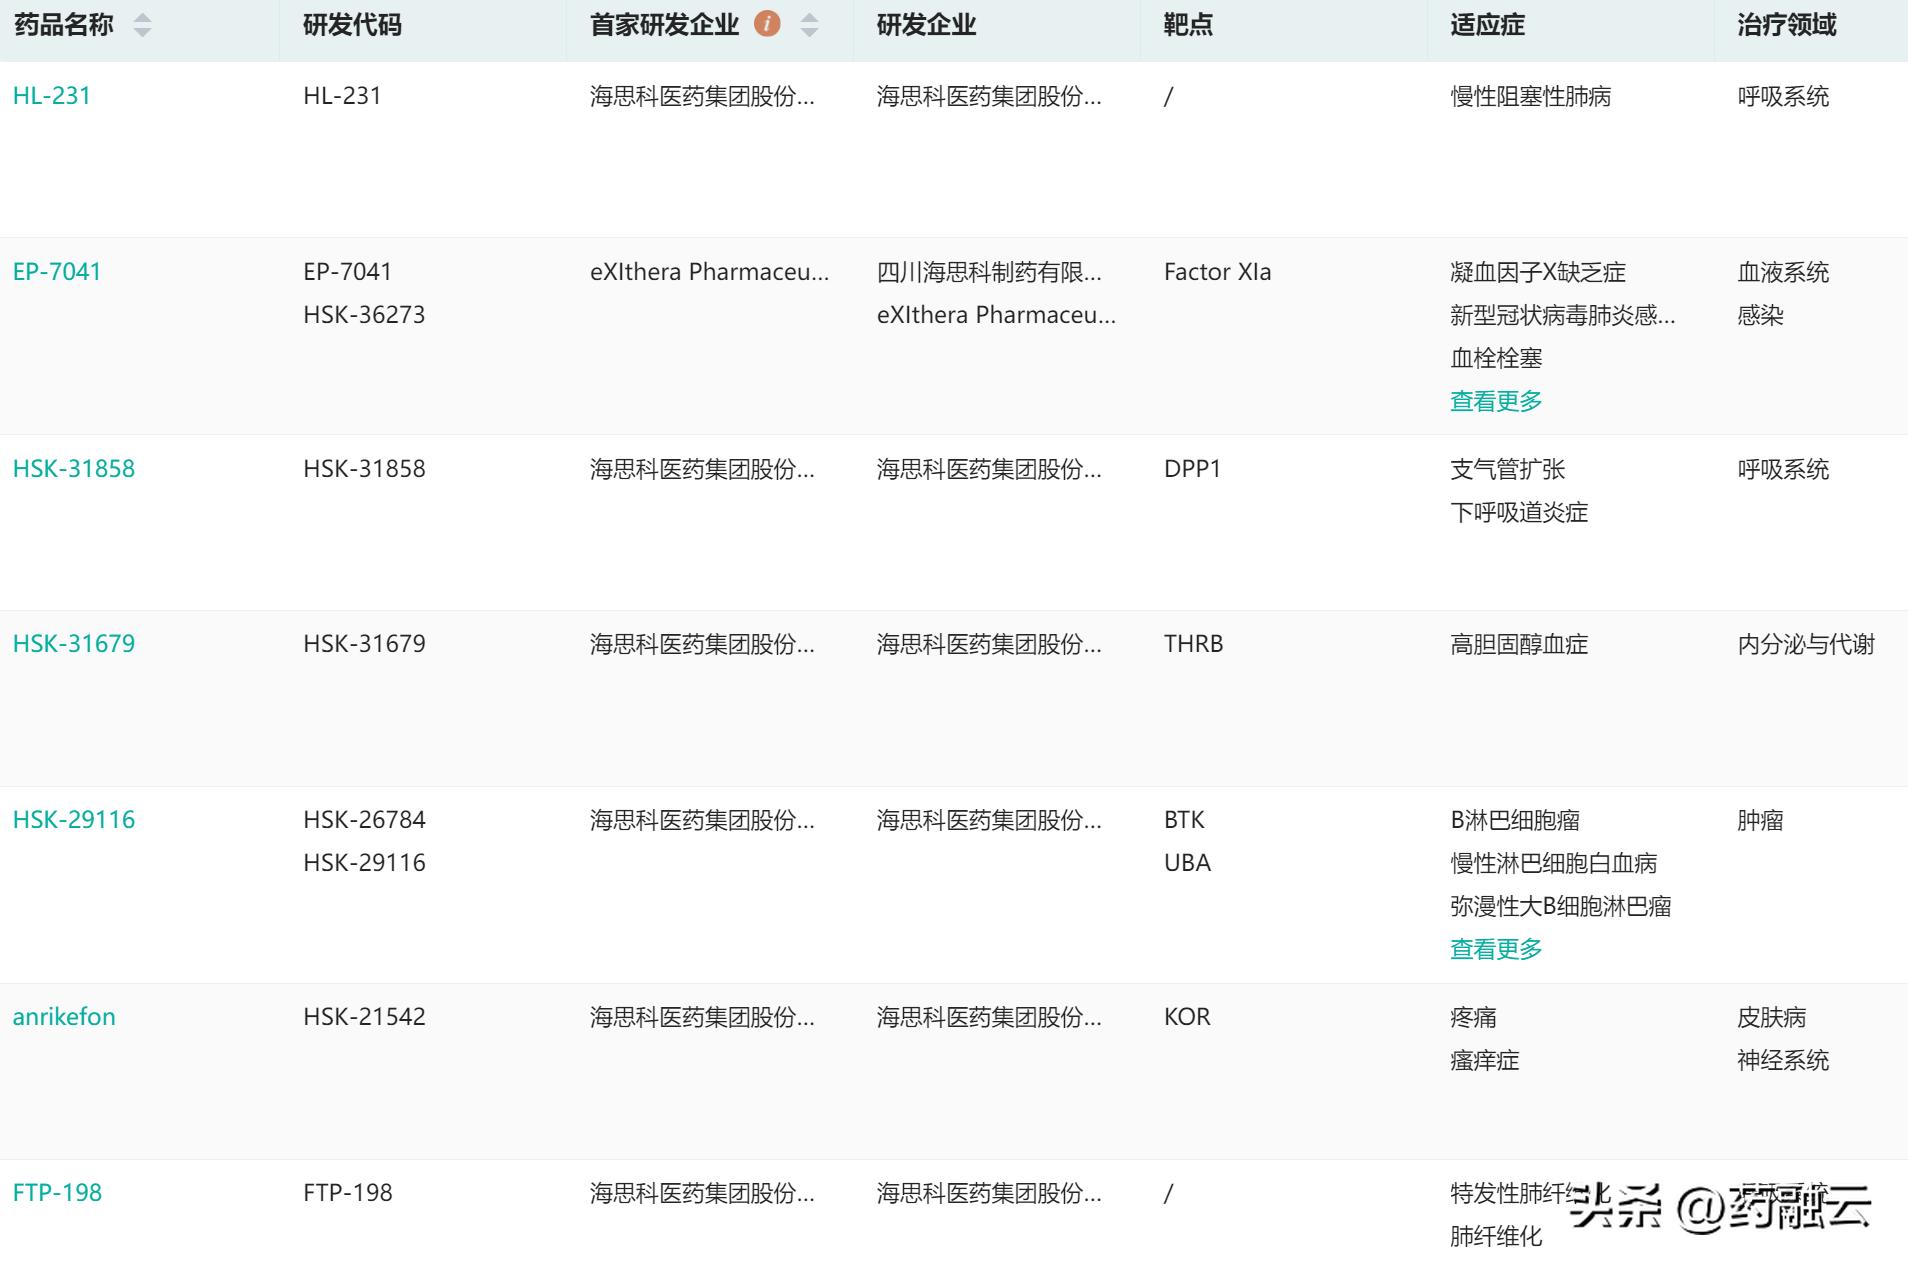The width and height of the screenshot is (1908, 1267).
Task: Open drug detail link HL-231
Action: tap(50, 96)
